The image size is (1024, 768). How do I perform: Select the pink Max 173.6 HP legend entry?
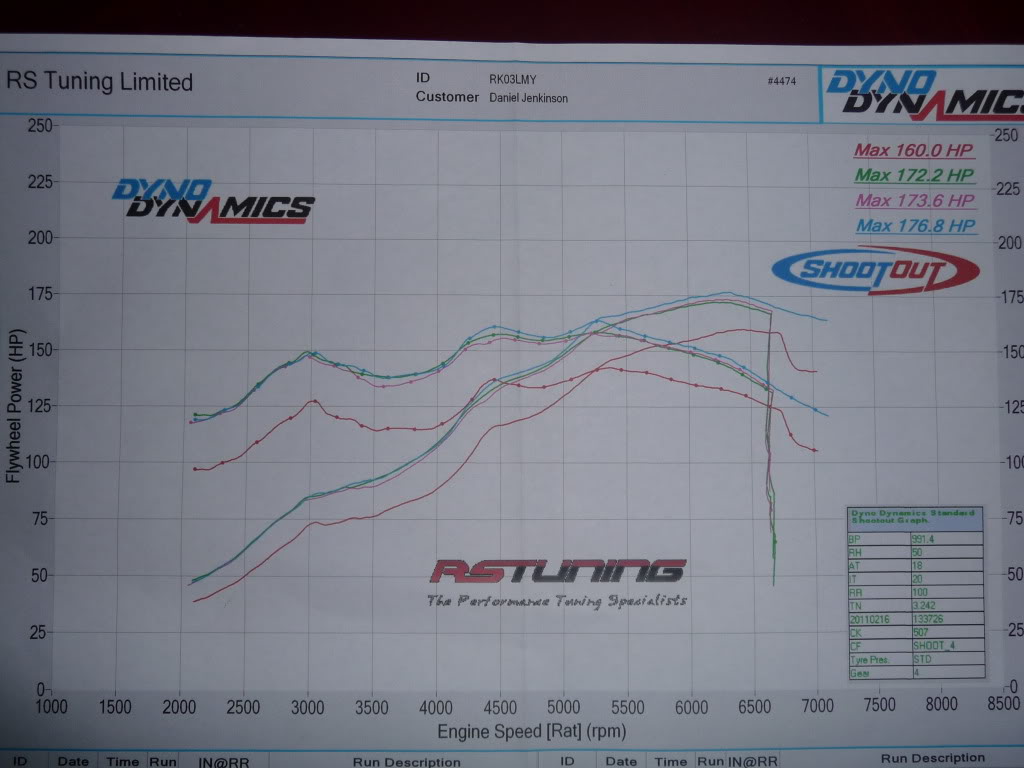(x=914, y=200)
